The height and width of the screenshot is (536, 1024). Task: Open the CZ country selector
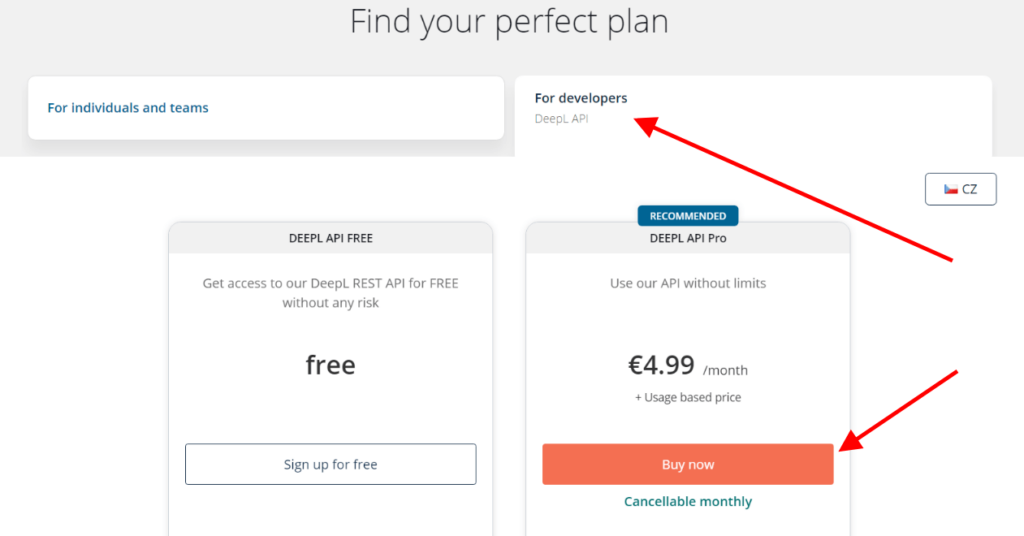click(x=961, y=189)
